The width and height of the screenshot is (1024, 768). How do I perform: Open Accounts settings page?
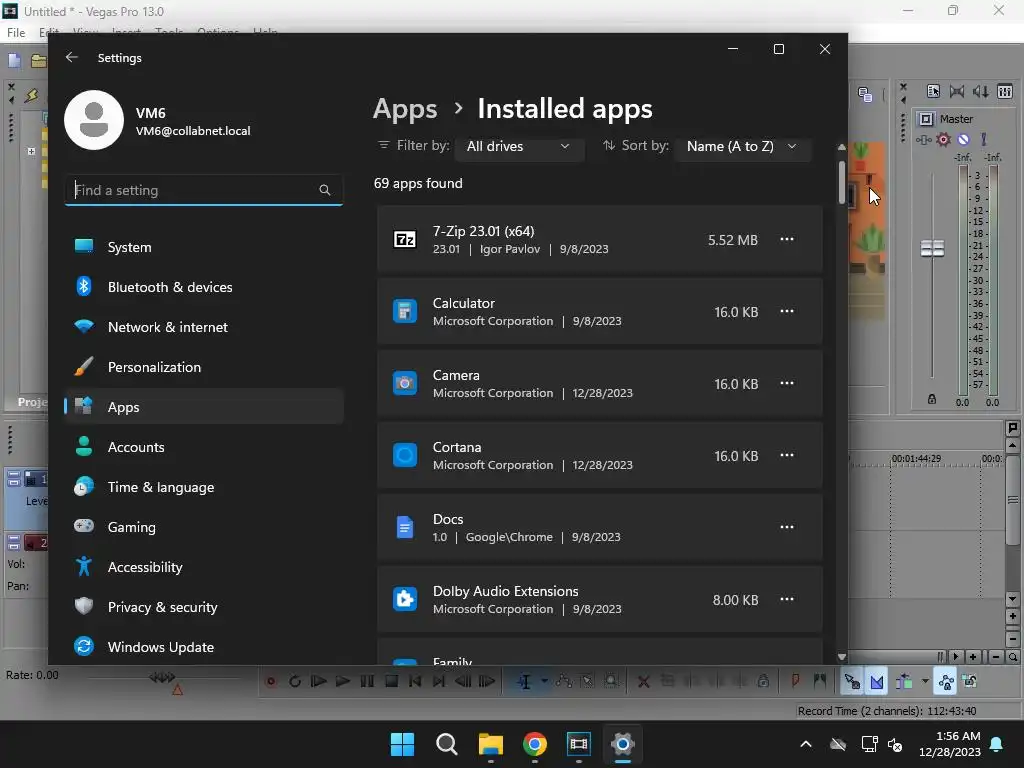[x=204, y=447]
